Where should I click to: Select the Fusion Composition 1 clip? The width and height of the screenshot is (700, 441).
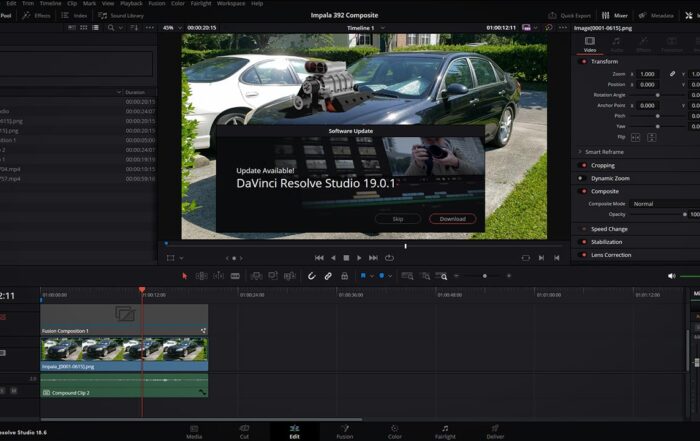pyautogui.click(x=124, y=320)
